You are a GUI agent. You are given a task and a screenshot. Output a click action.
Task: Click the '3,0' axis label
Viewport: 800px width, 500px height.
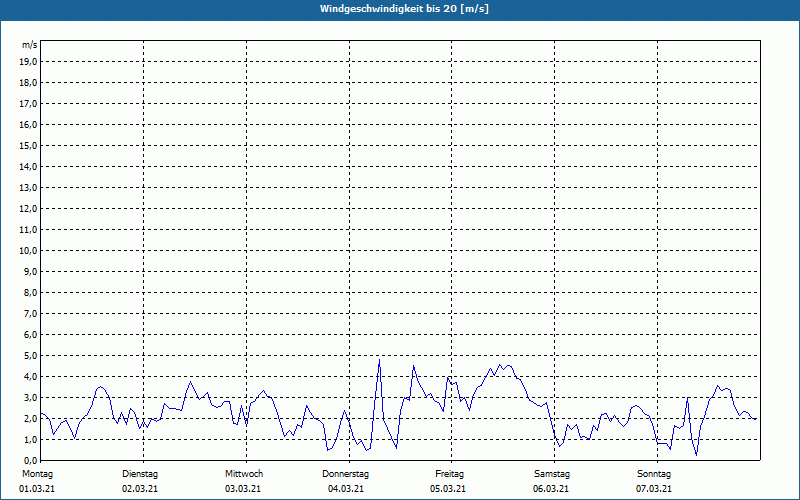(30, 397)
